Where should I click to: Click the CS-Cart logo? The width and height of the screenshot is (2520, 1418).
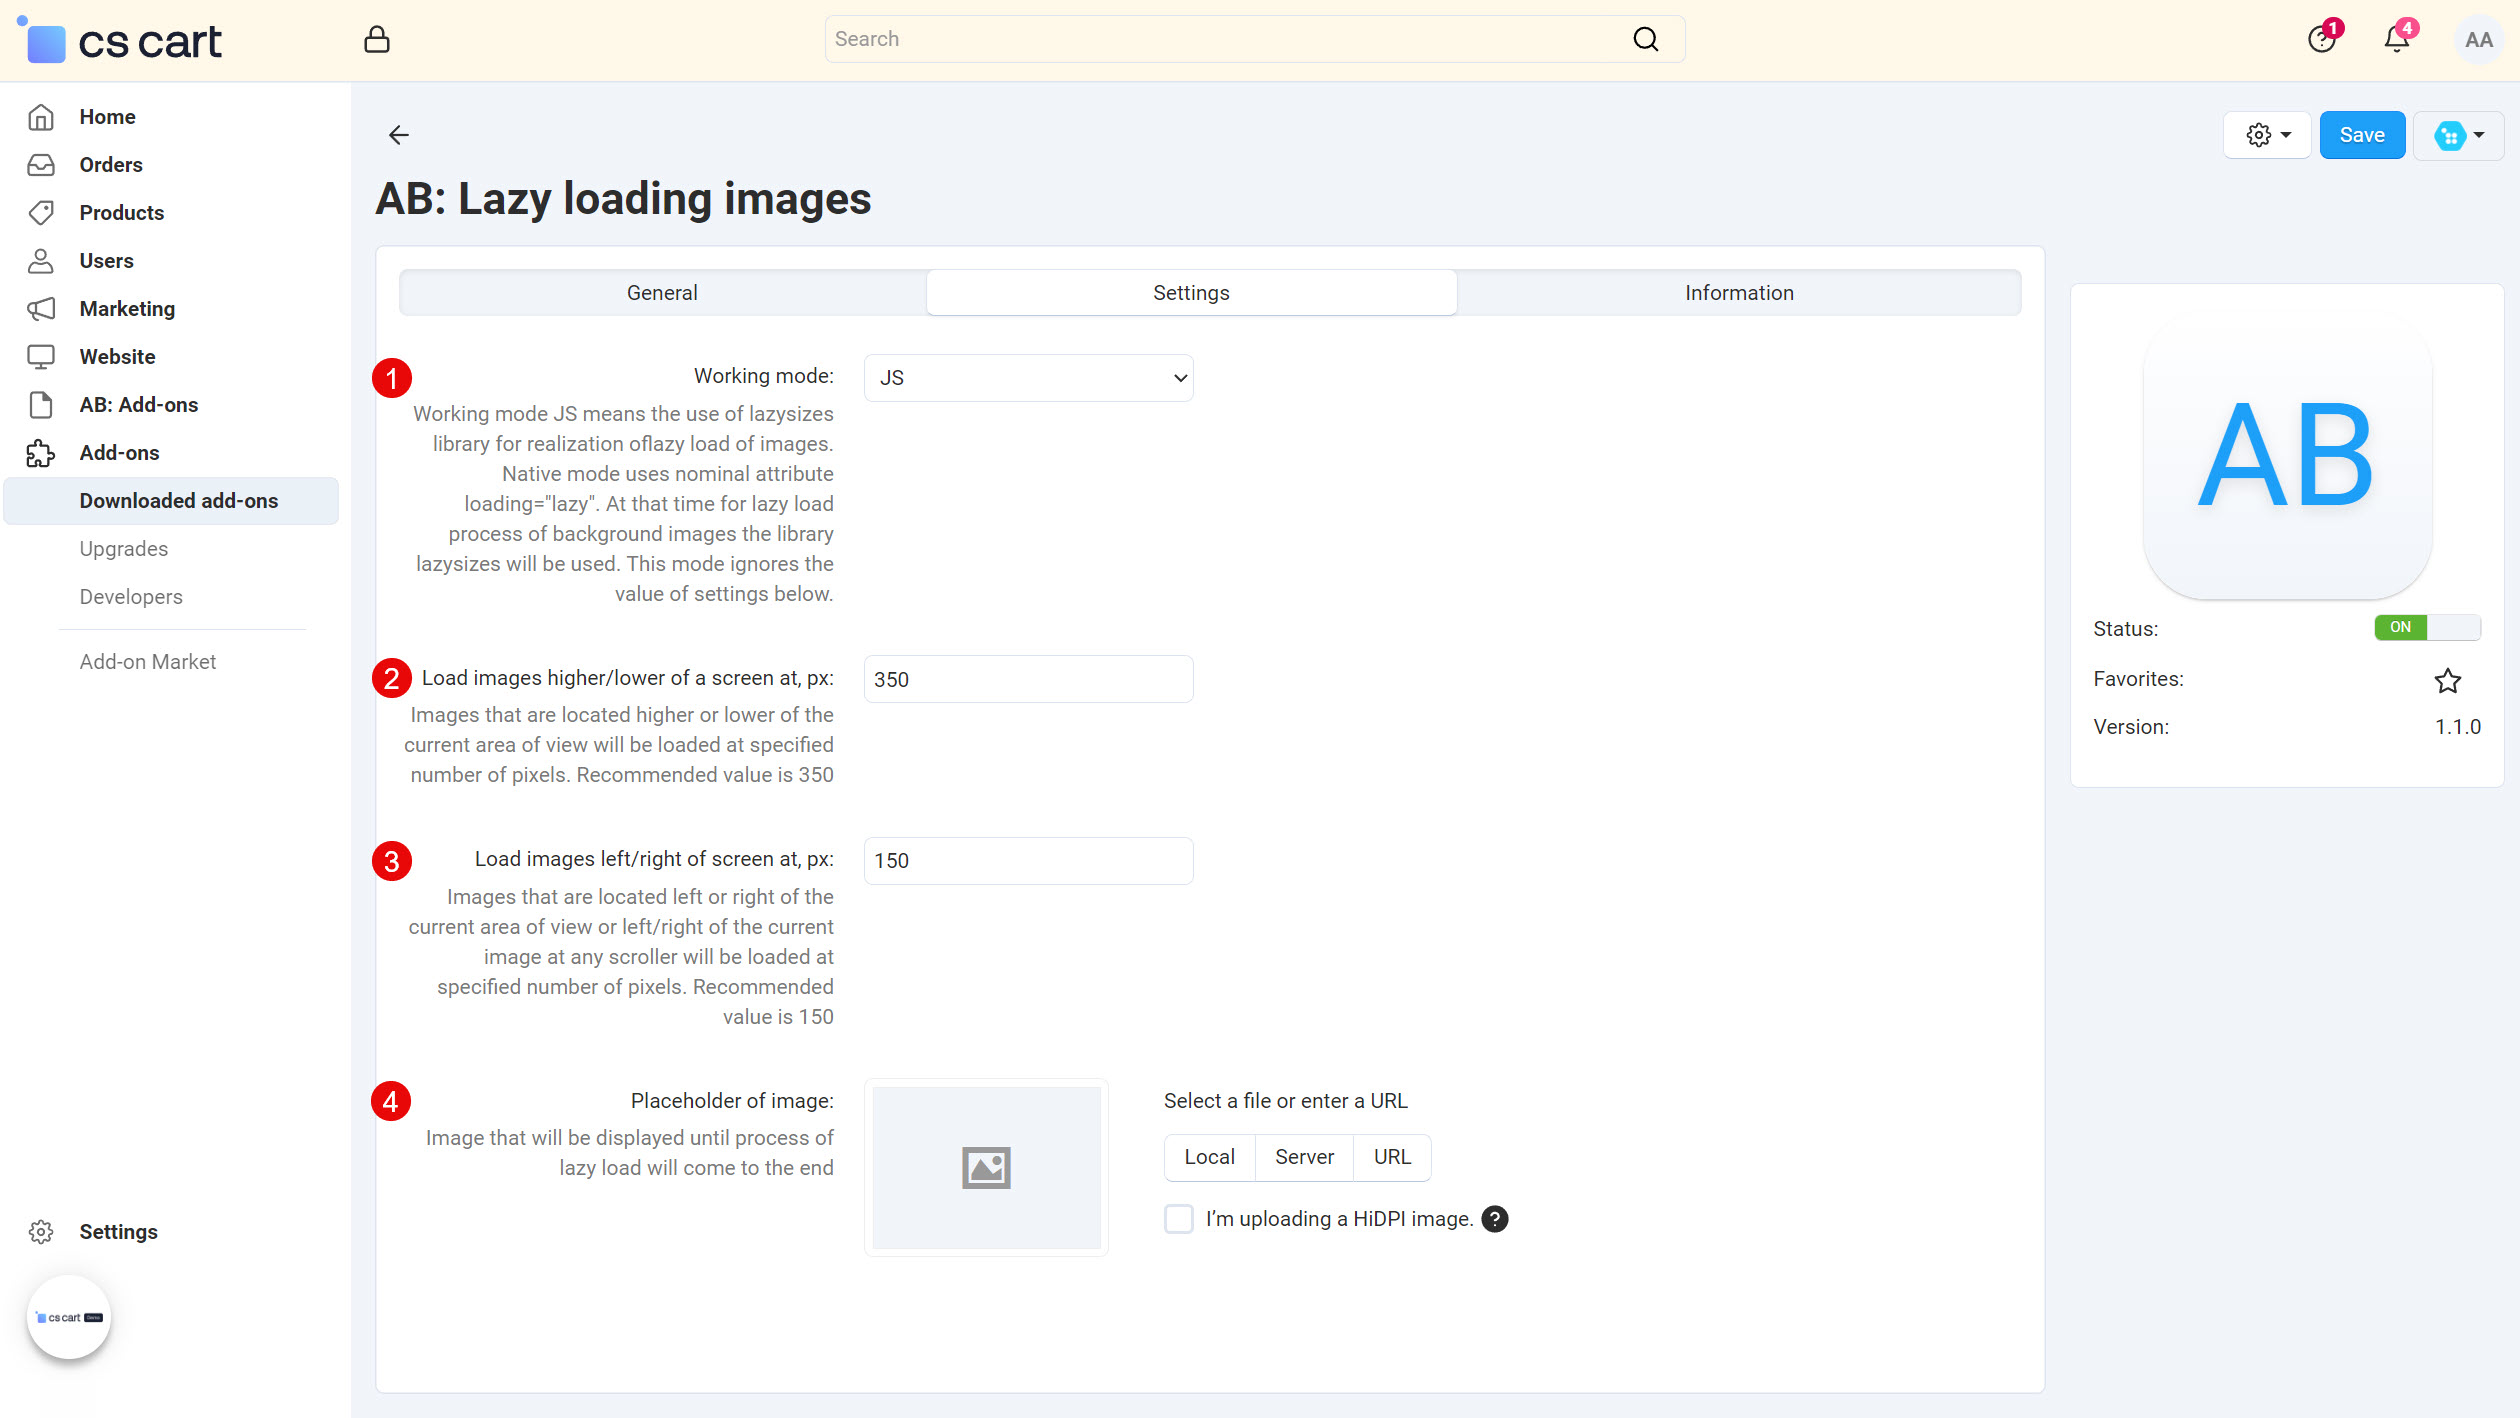pyautogui.click(x=121, y=40)
